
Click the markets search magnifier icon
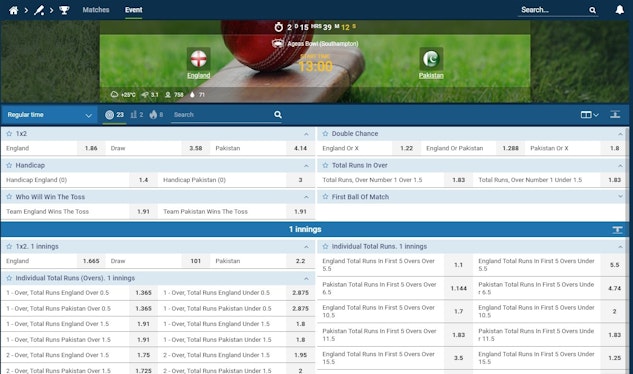[x=278, y=115]
